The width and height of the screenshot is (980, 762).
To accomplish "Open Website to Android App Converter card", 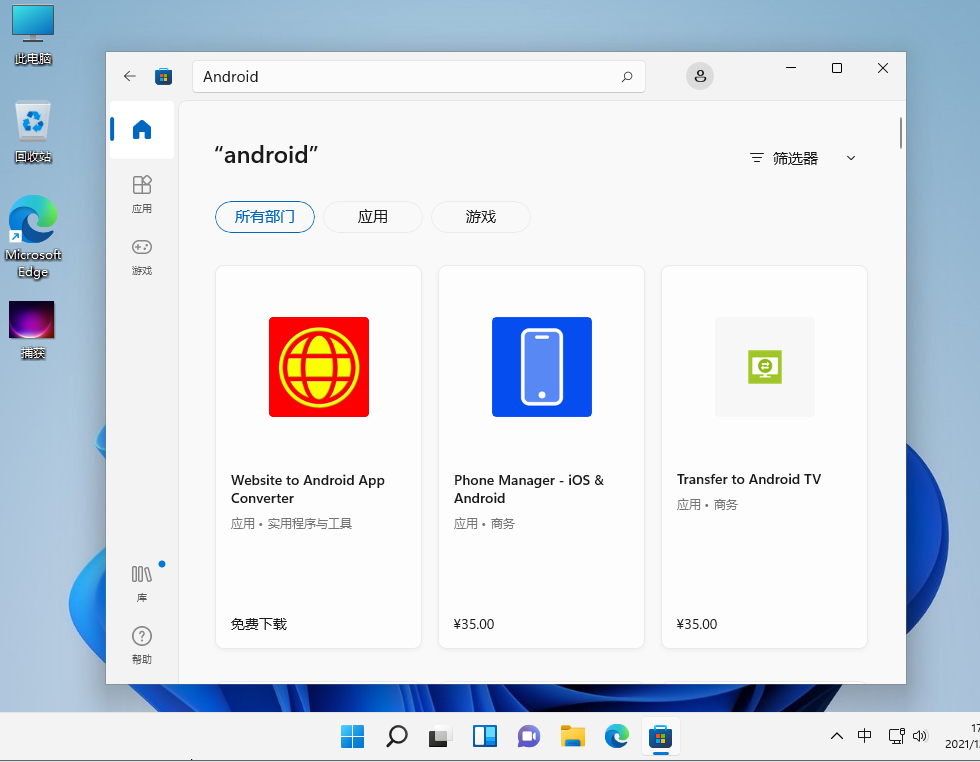I will pyautogui.click(x=318, y=456).
